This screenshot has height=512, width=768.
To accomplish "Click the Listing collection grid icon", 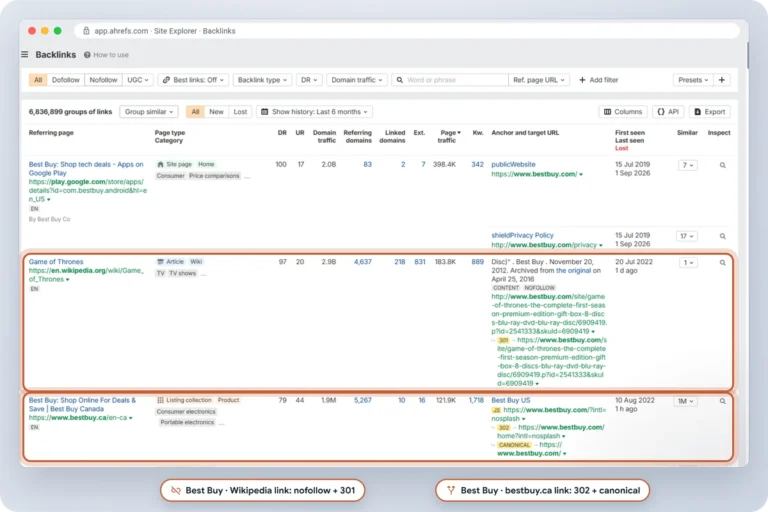I will pyautogui.click(x=160, y=400).
